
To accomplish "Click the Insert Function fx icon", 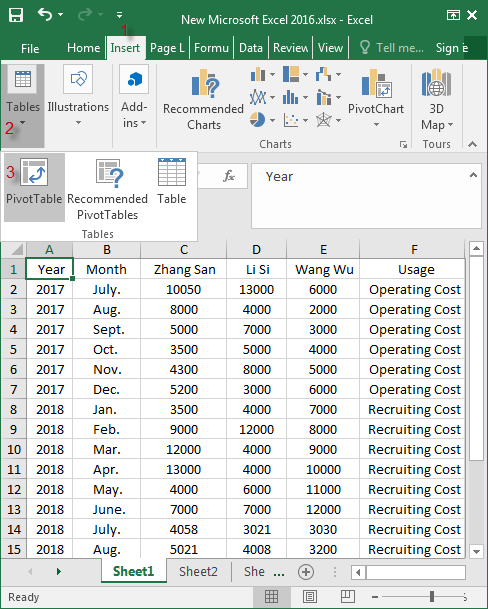I will point(229,176).
